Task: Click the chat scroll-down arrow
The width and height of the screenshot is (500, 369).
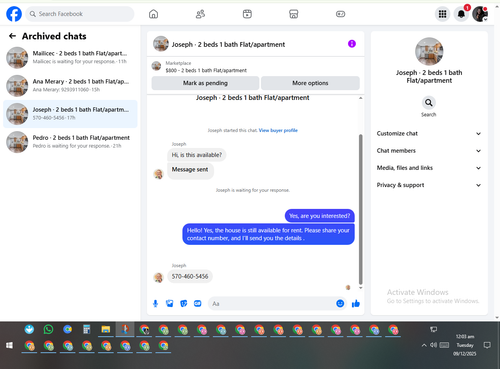Action: pos(360,288)
